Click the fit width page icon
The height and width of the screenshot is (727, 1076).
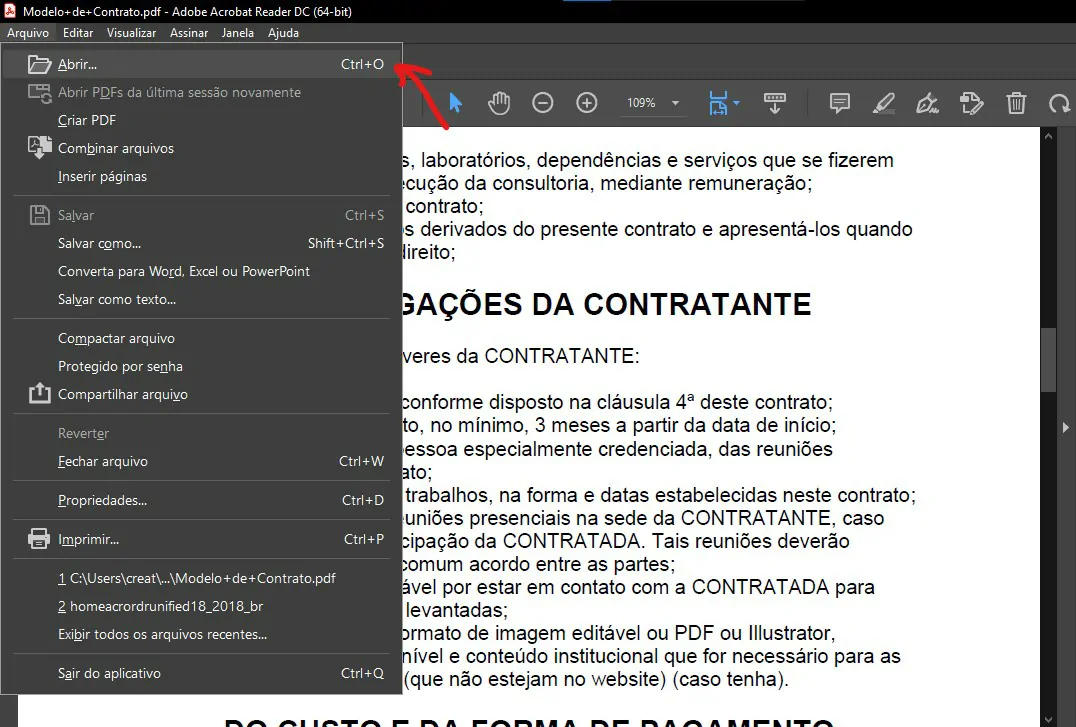(718, 103)
